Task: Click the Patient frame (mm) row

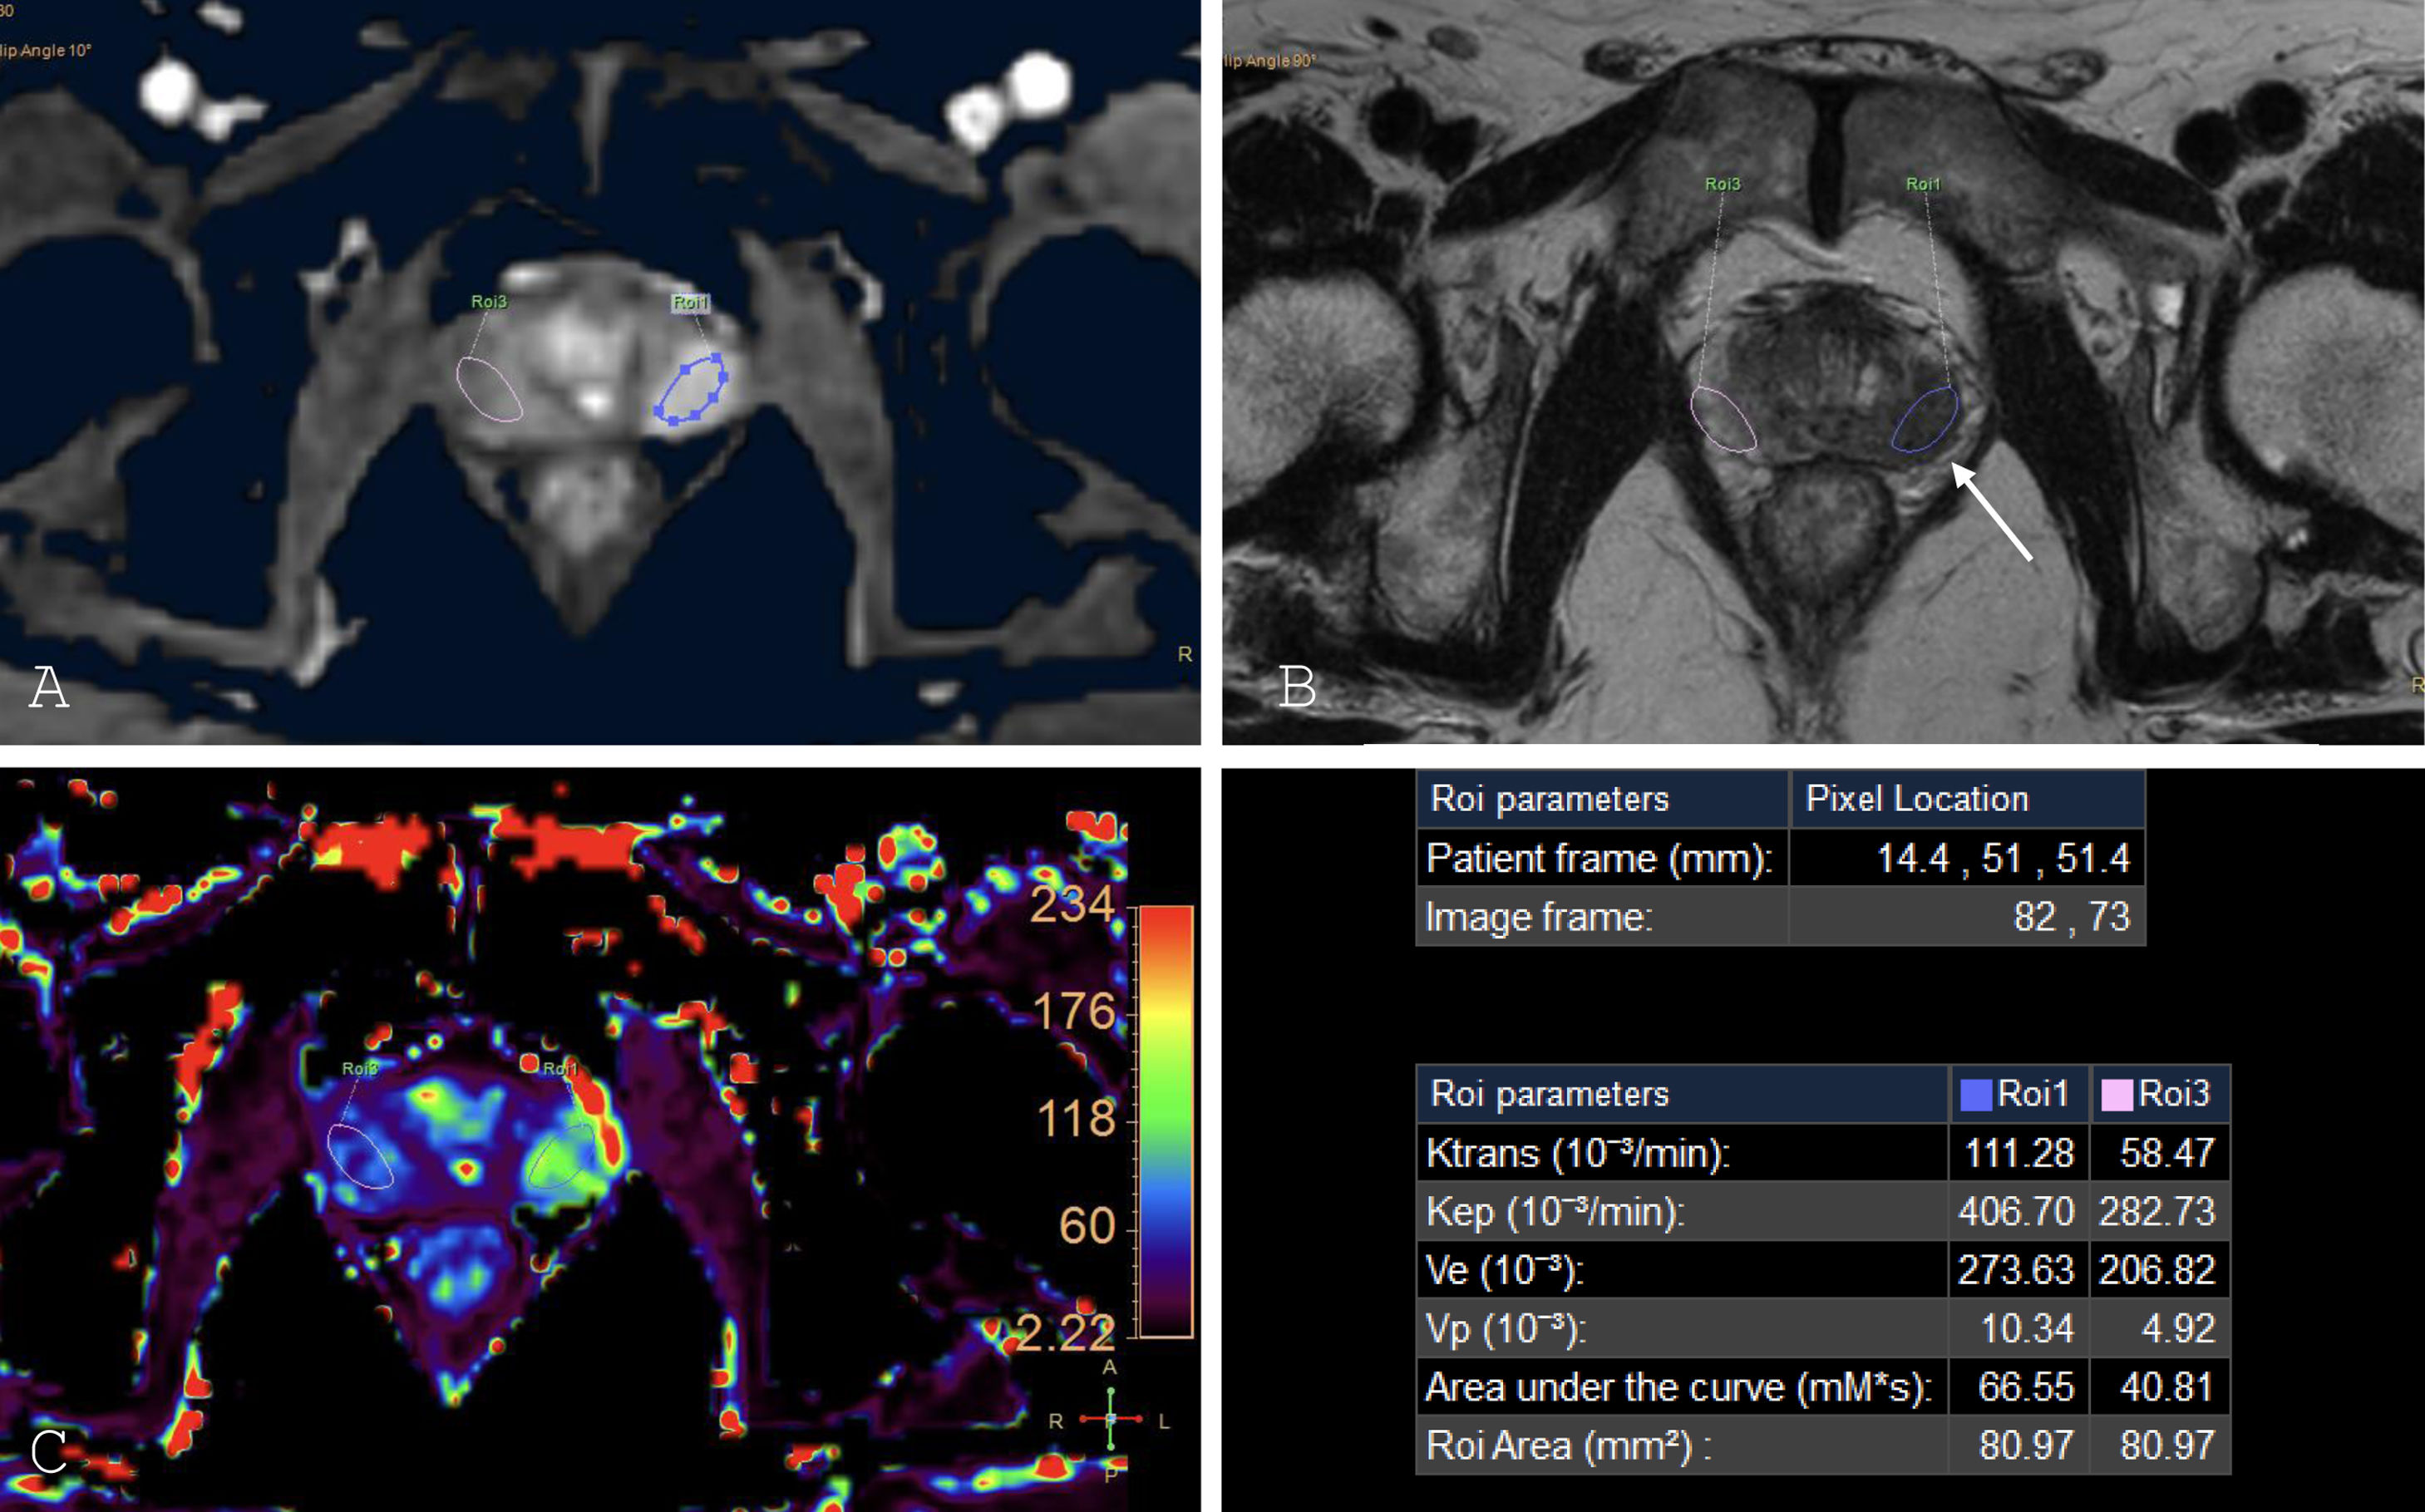Action: click(x=1599, y=858)
